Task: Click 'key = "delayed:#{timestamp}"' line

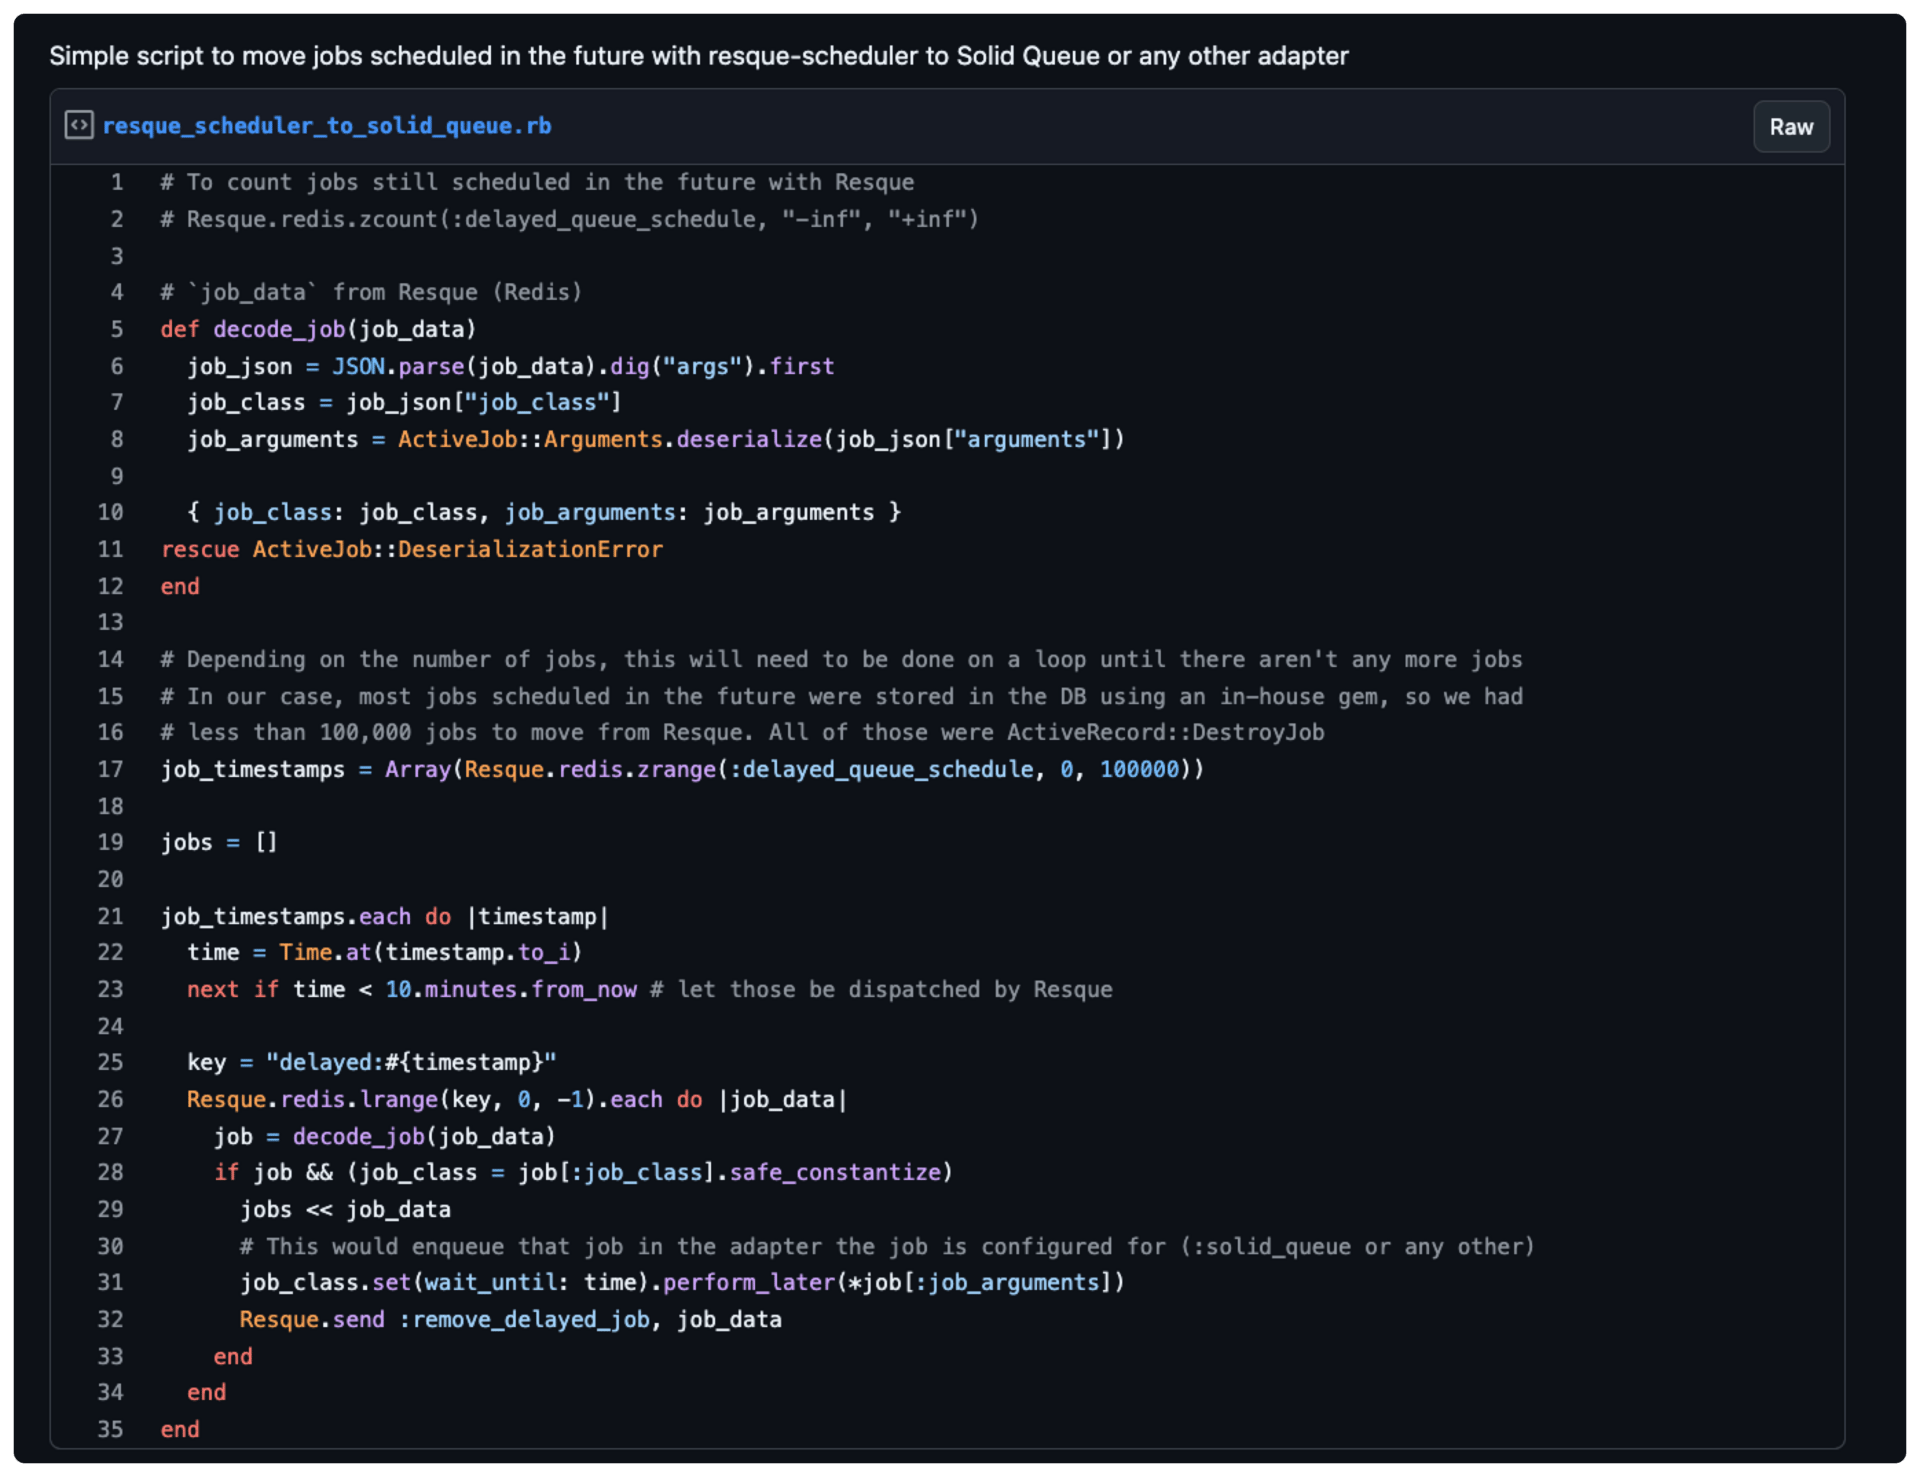Action: click(x=372, y=1063)
